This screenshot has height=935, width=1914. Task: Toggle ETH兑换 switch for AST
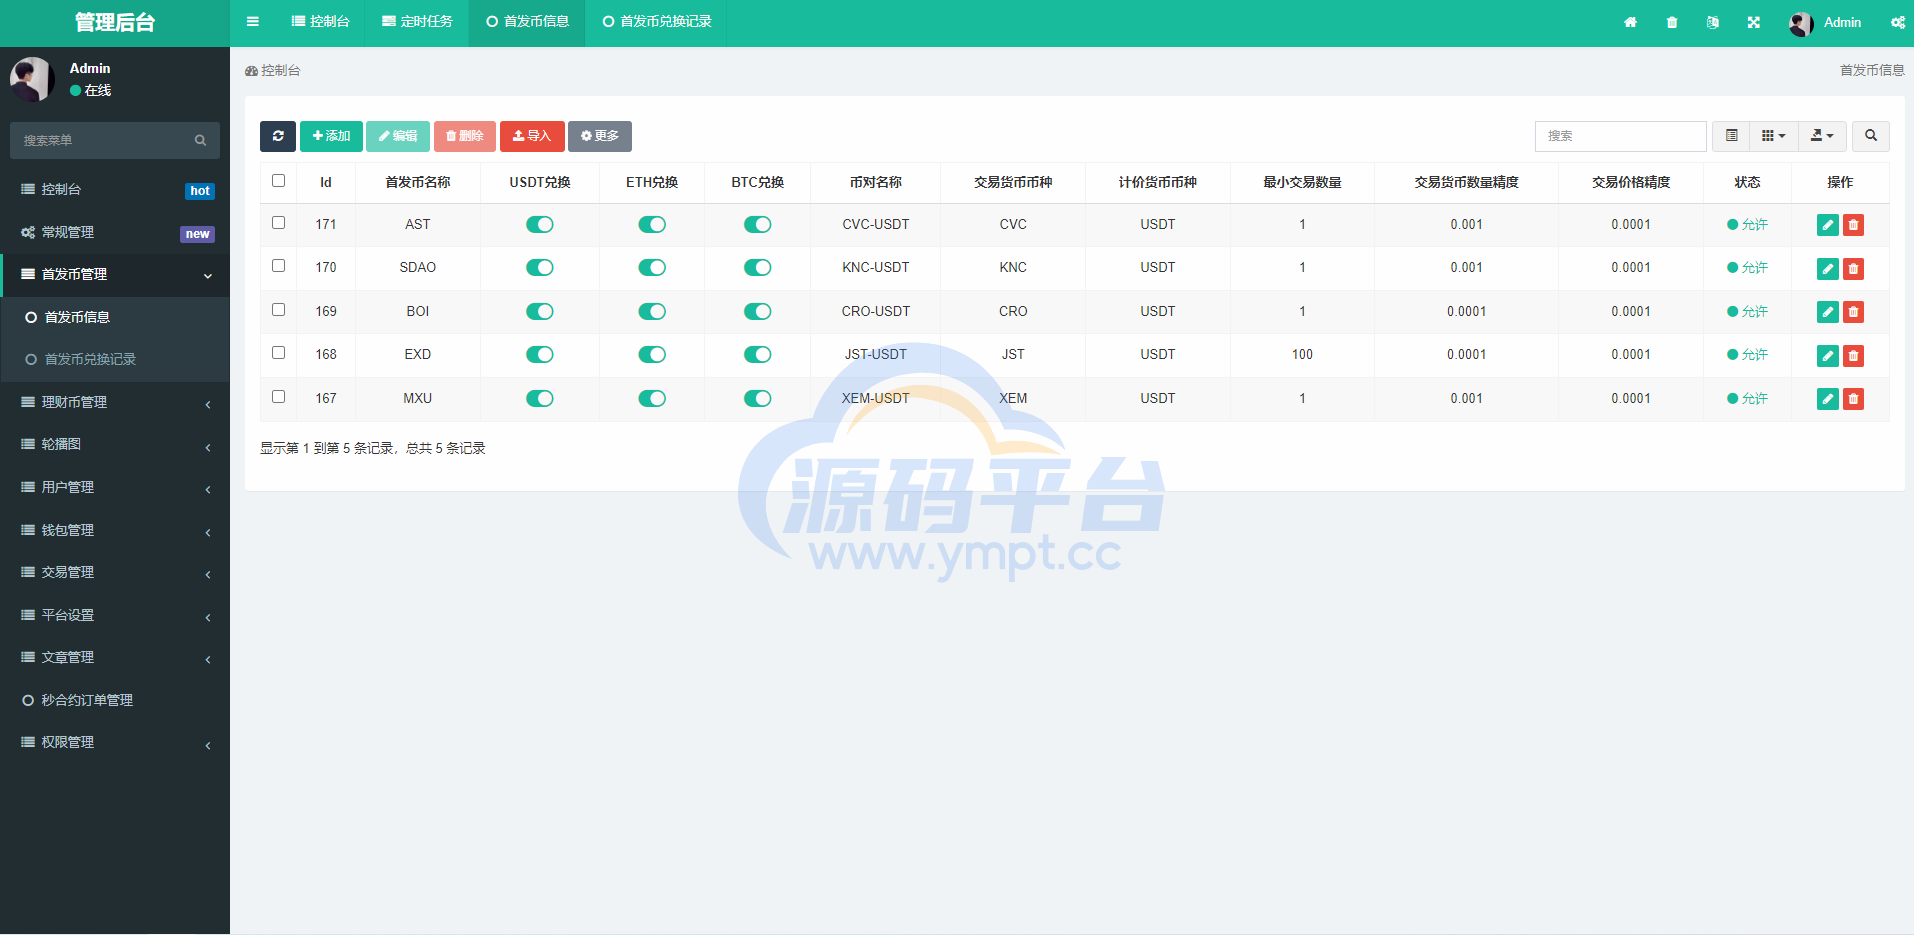652,225
